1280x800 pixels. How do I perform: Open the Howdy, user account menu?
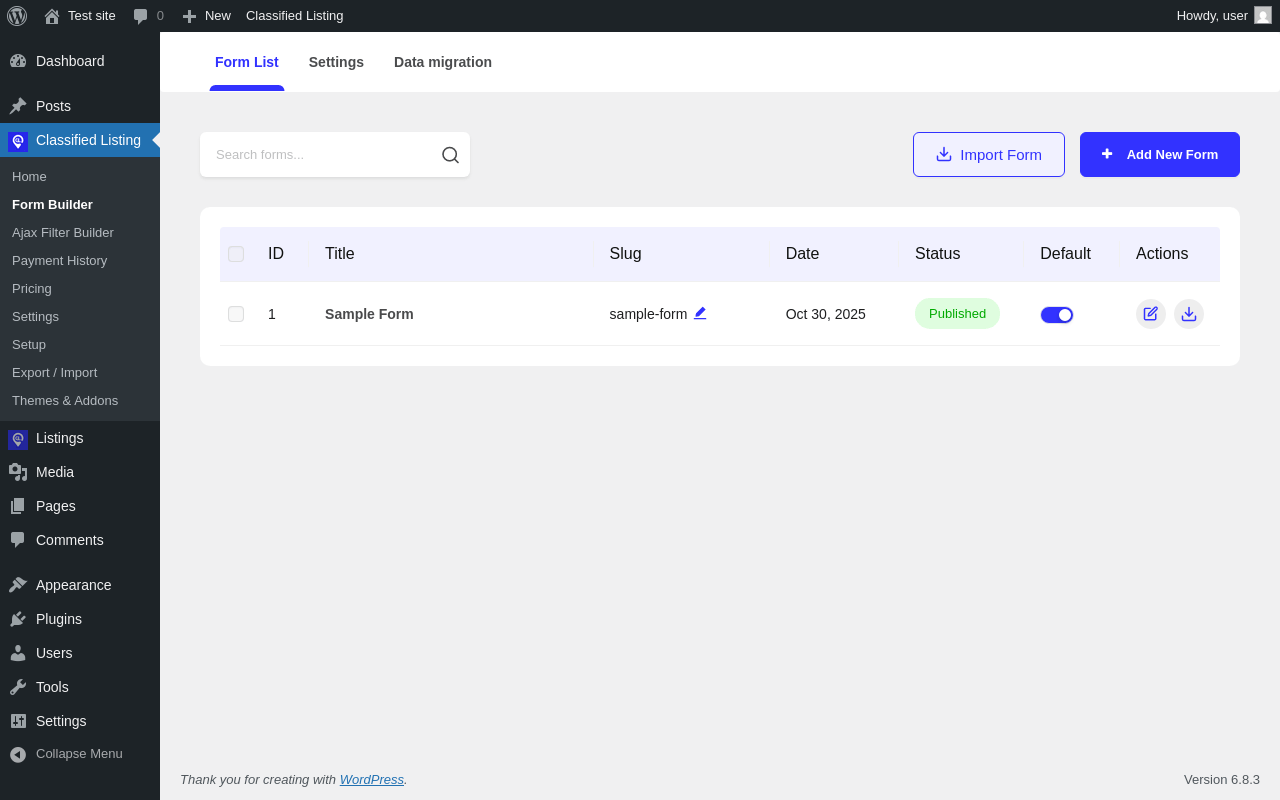[1211, 16]
